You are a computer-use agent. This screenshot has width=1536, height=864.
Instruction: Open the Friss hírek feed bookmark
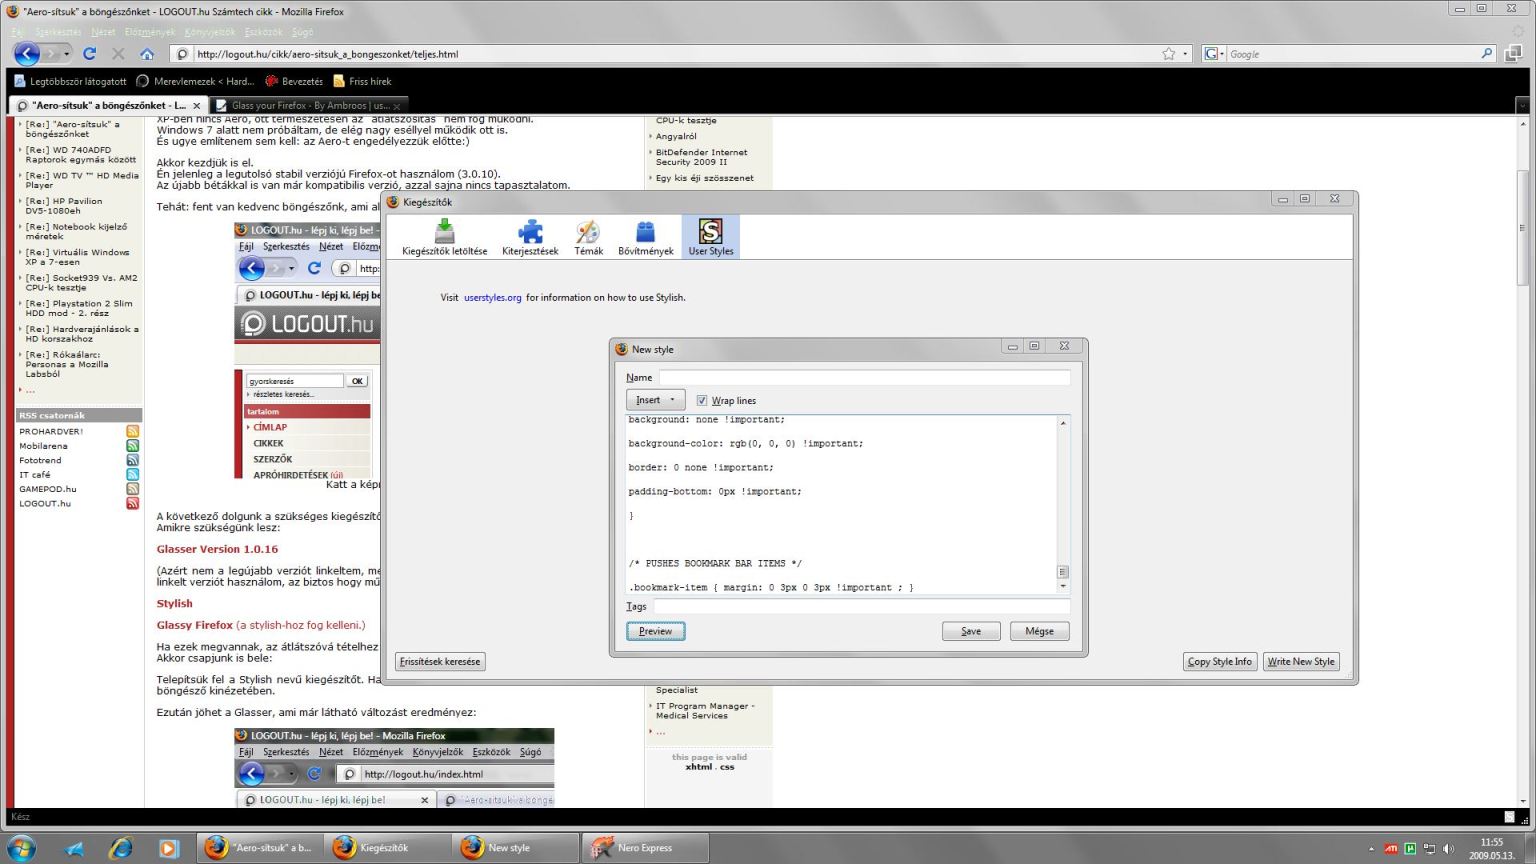tap(362, 81)
